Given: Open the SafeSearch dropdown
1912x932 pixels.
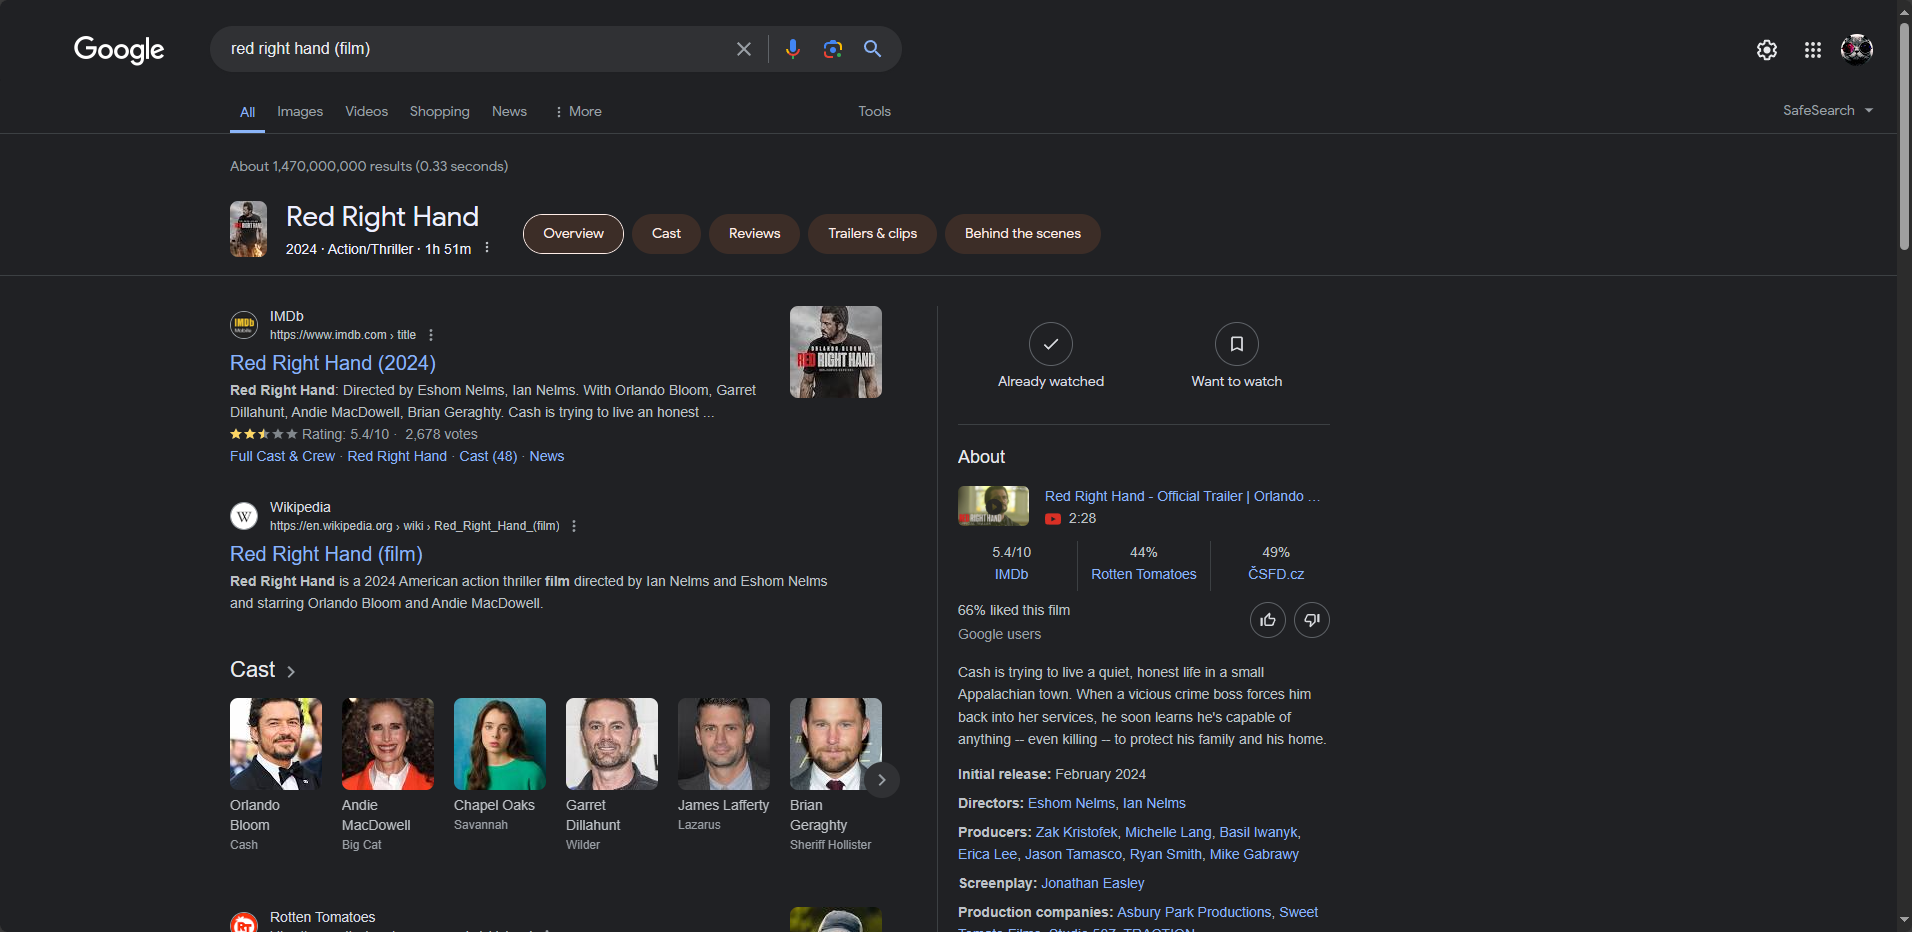Looking at the screenshot, I should click(x=1828, y=111).
